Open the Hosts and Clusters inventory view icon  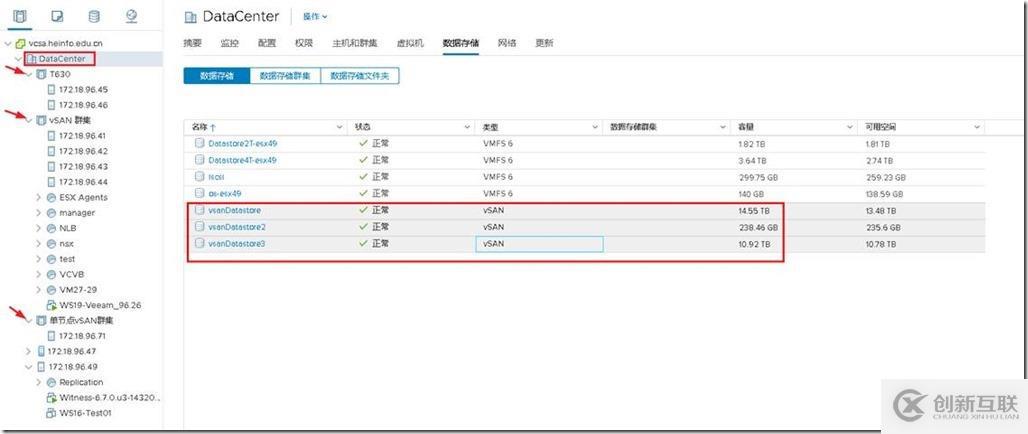click(x=20, y=16)
